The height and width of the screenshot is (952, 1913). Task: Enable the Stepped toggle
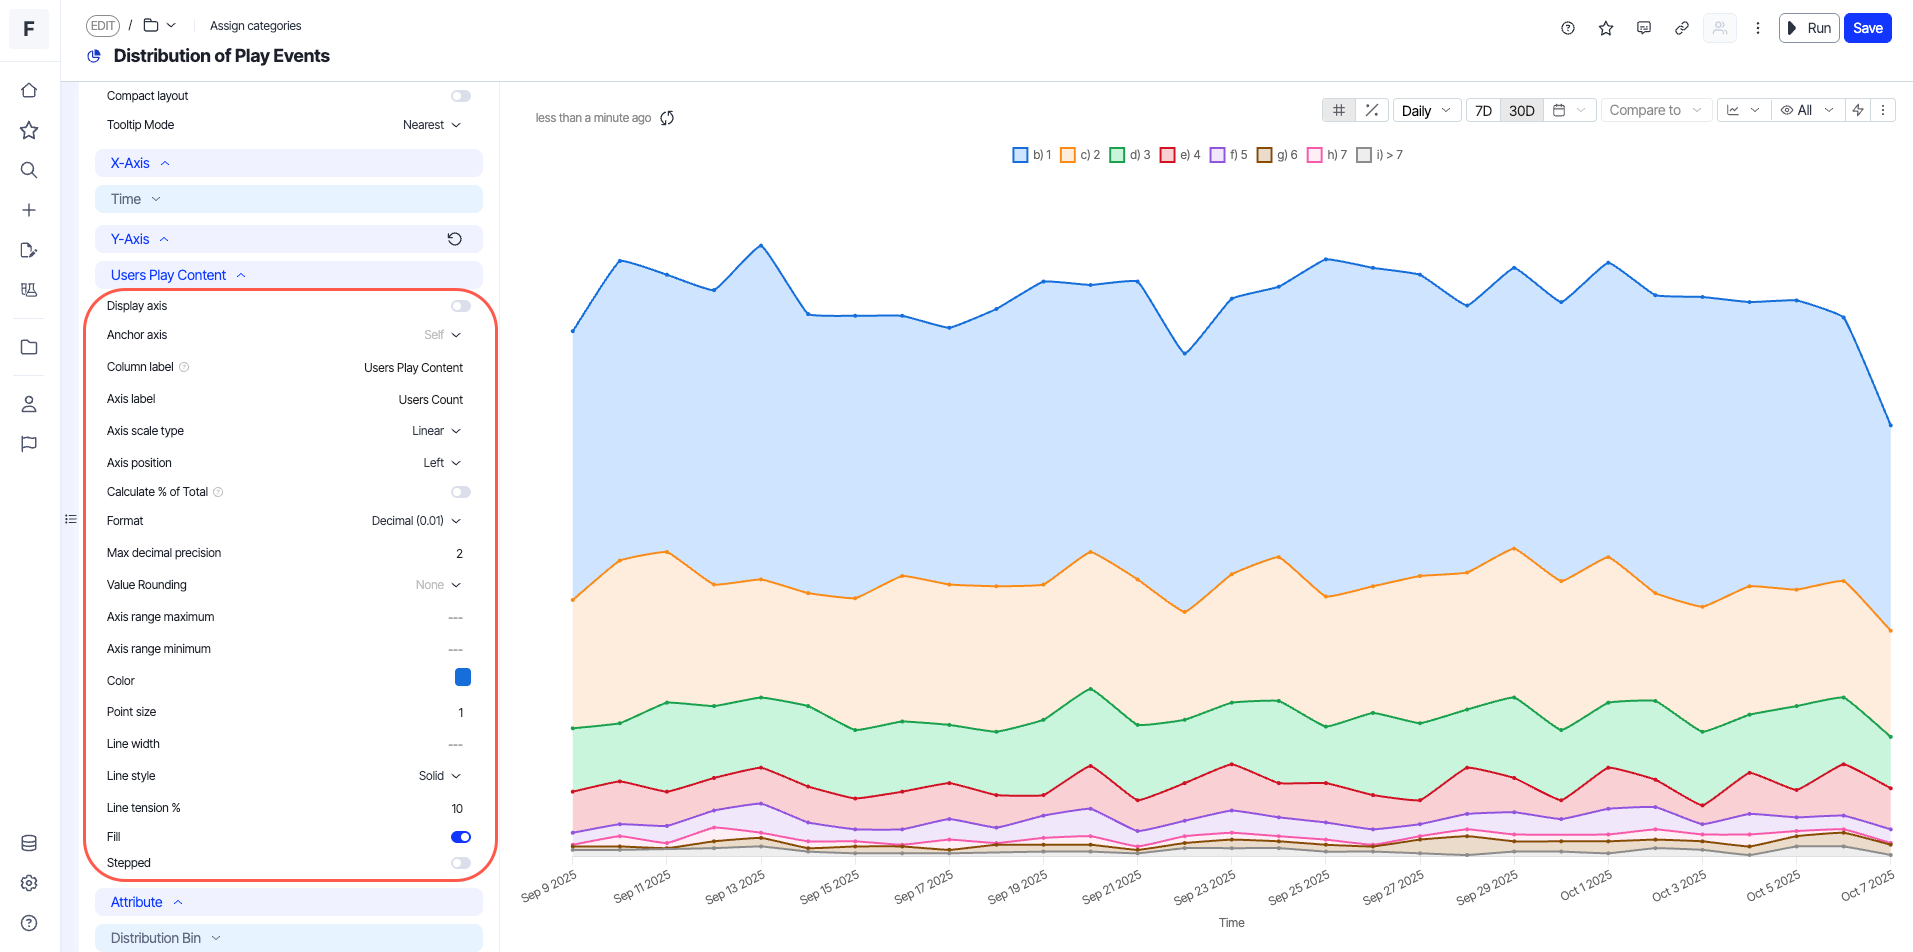click(x=460, y=863)
